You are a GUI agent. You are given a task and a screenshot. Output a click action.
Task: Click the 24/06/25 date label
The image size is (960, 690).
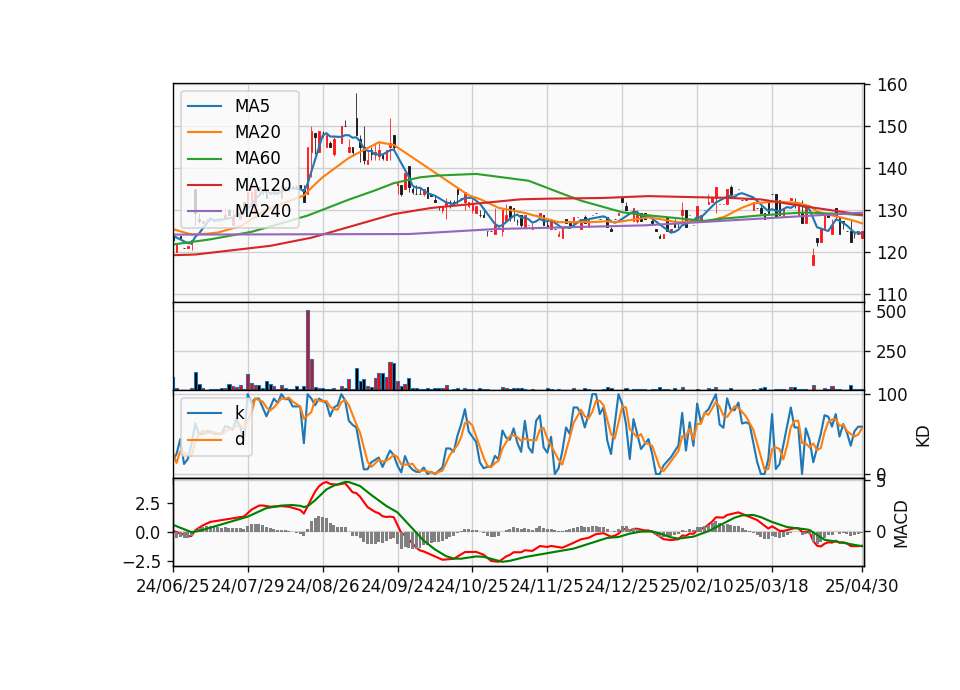coord(173,586)
